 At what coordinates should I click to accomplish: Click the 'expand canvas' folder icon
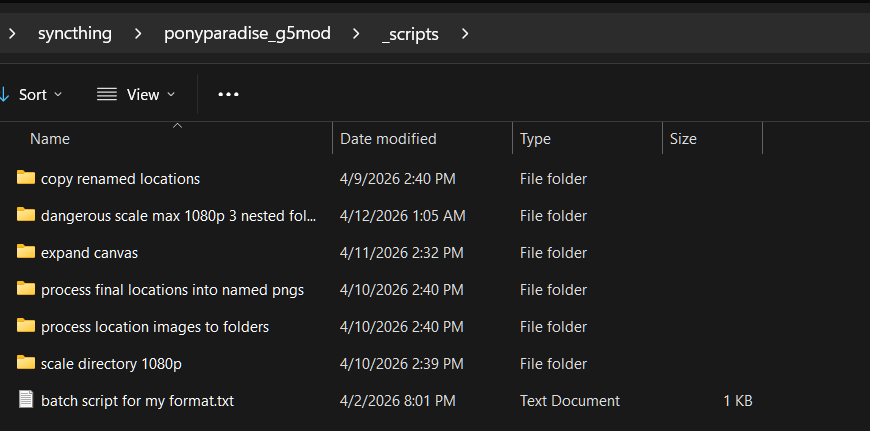click(26, 252)
